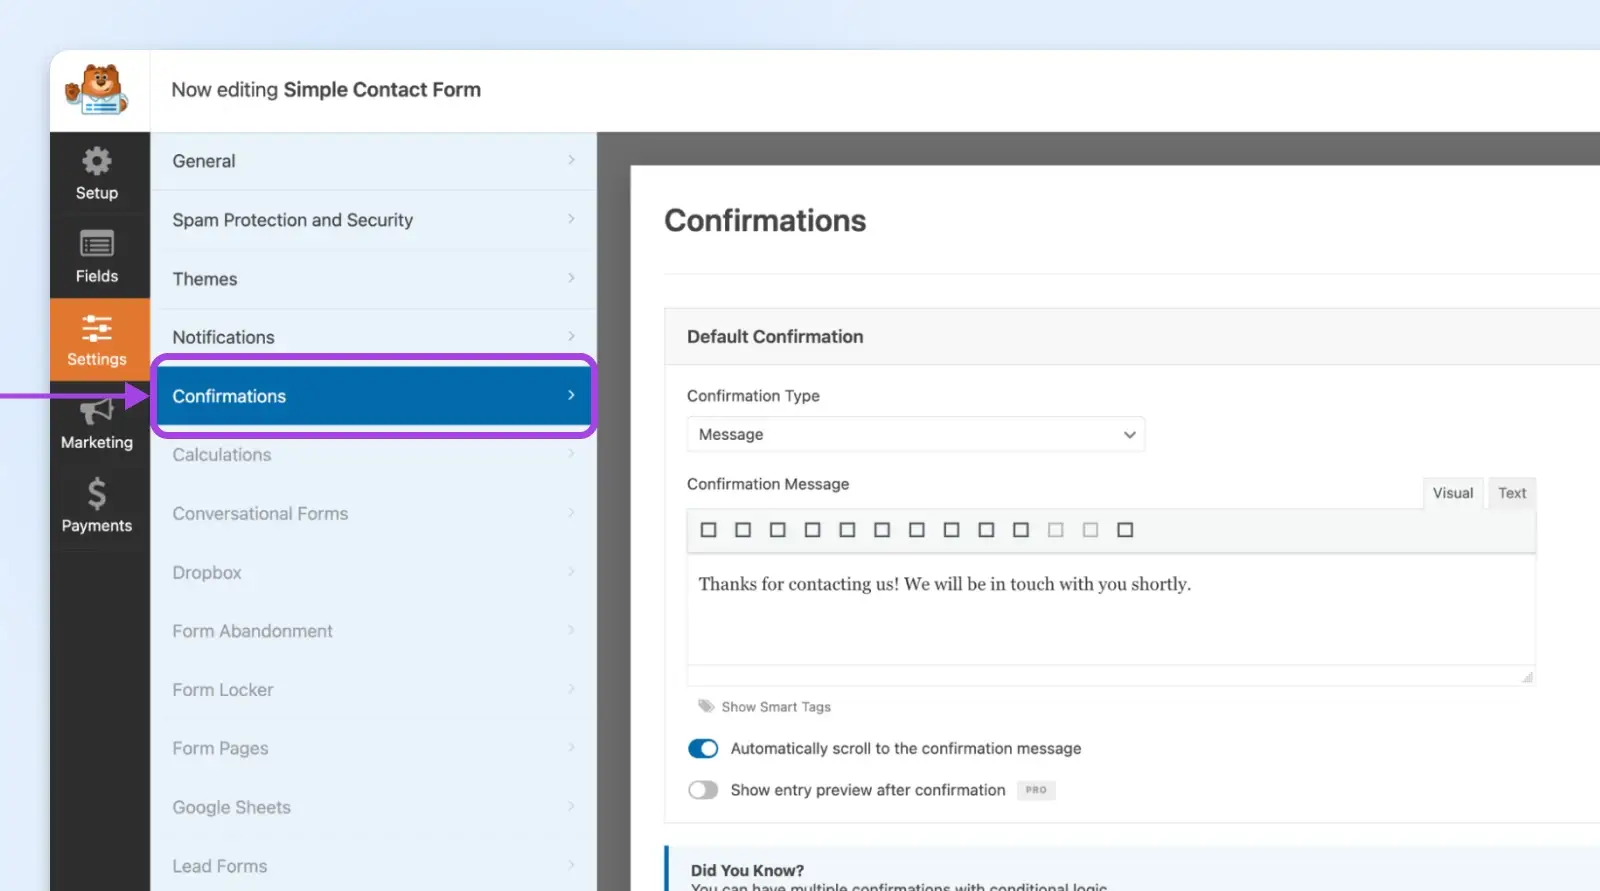Switch to the Text editor tab

1511,493
